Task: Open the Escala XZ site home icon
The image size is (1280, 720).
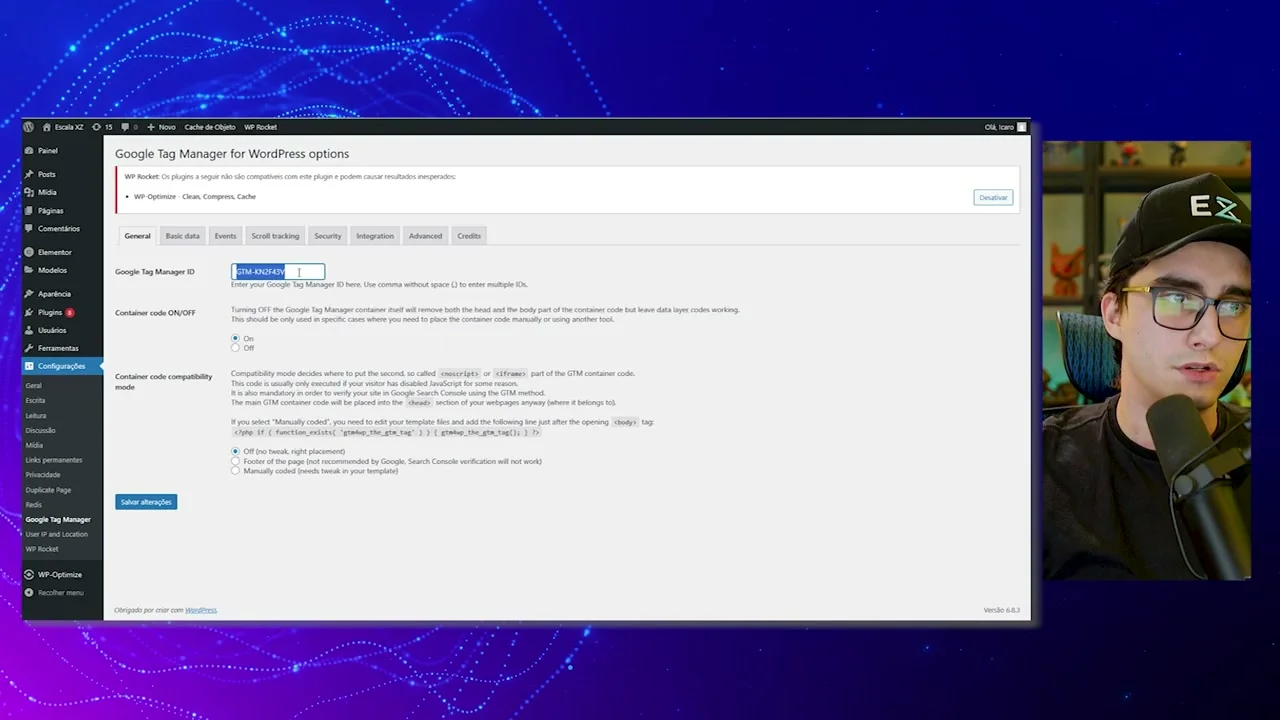Action: point(46,127)
